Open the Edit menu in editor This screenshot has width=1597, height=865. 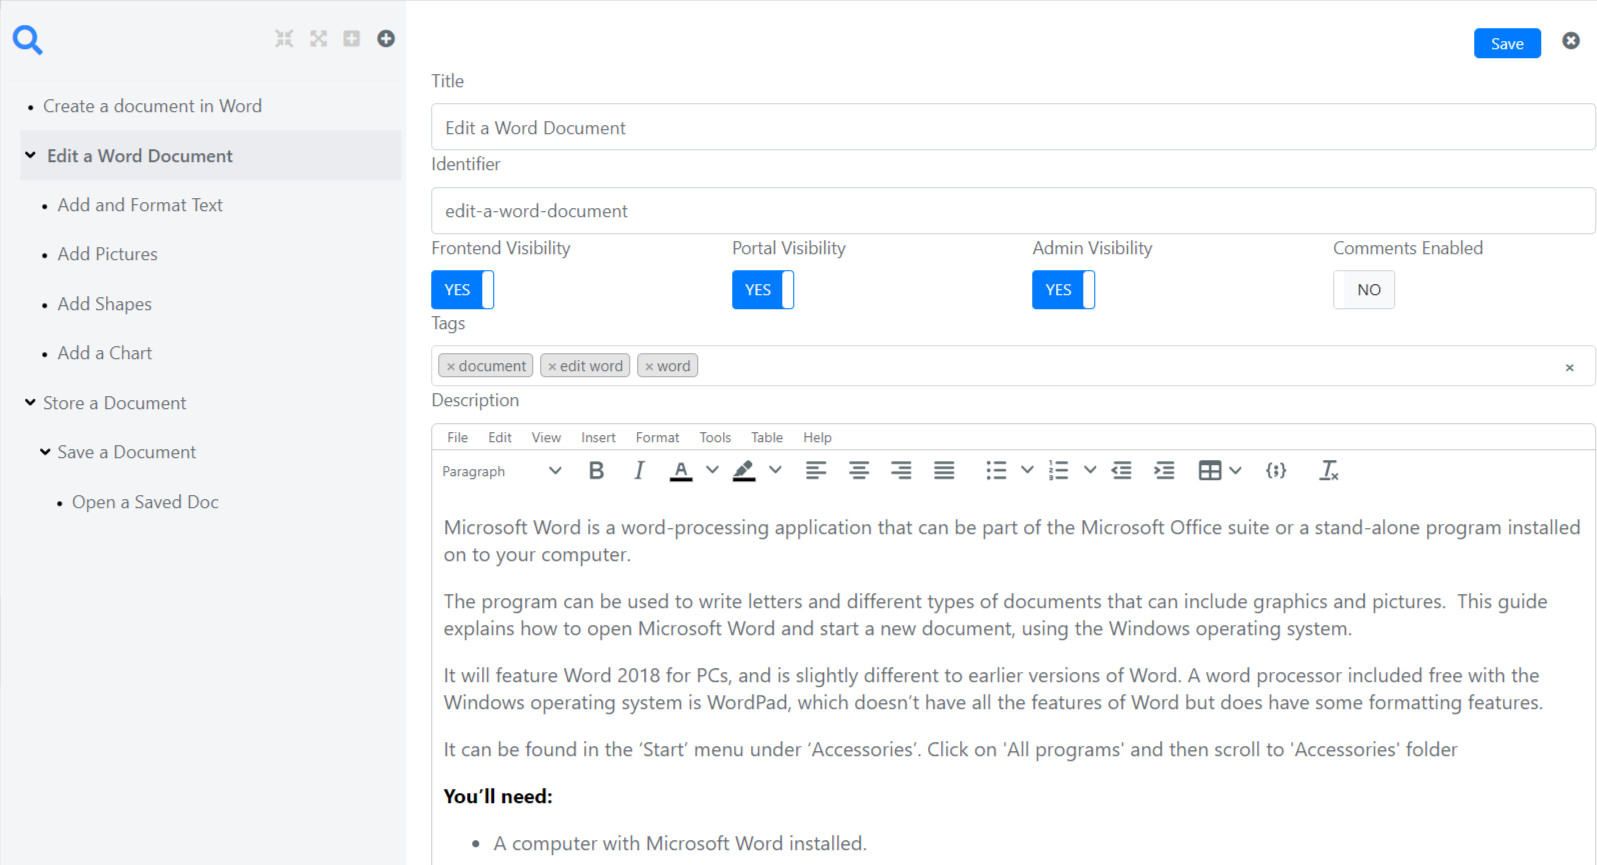500,438
